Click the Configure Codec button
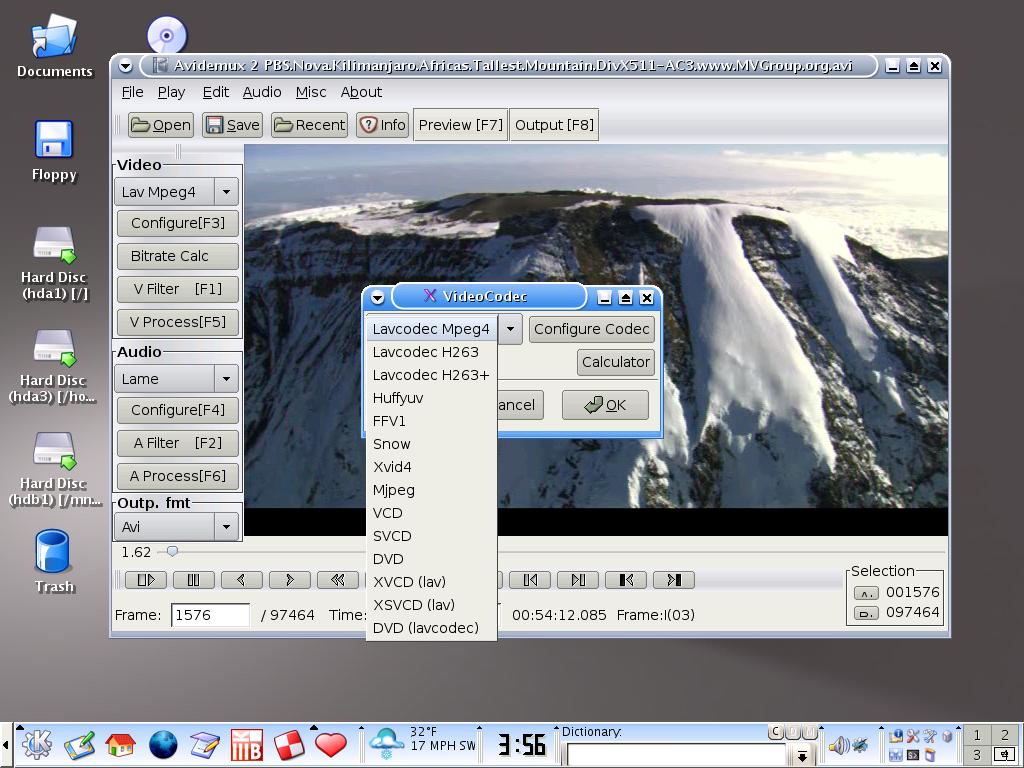Screen dimensions: 1024x768 pyautogui.click(x=591, y=329)
